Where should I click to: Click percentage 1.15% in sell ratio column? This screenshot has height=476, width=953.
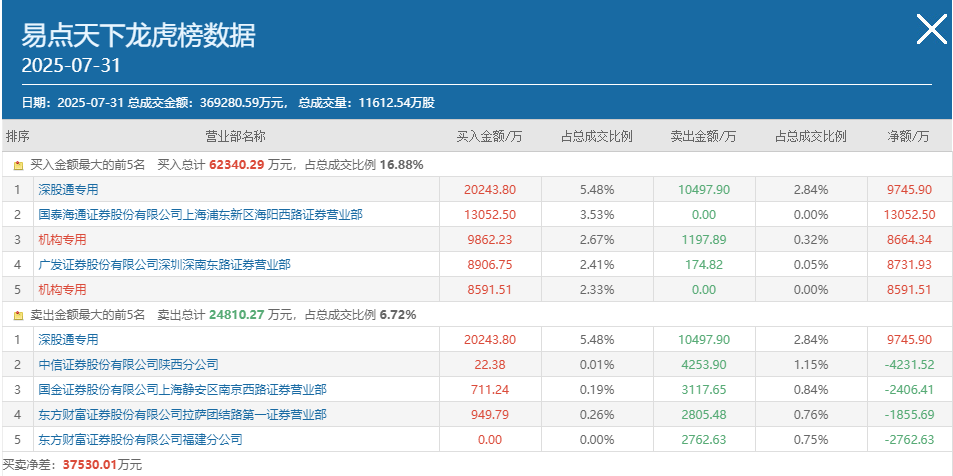click(811, 365)
